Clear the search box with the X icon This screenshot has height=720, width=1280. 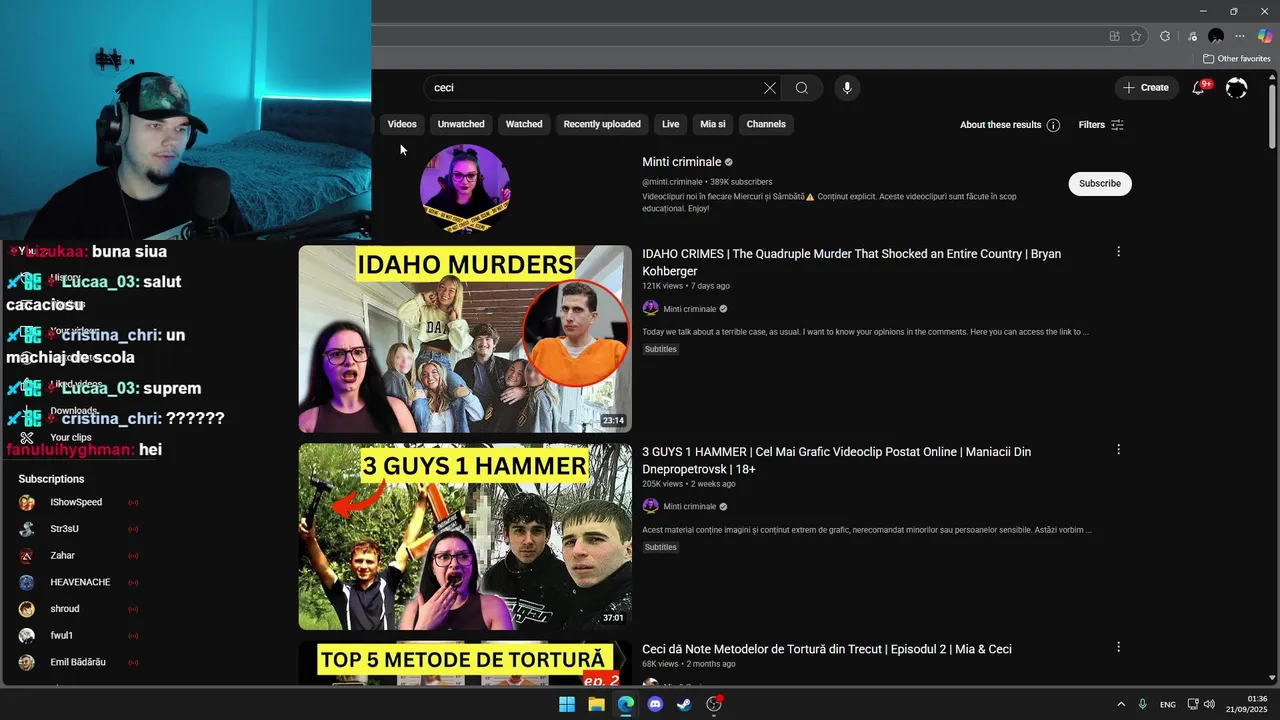point(770,88)
